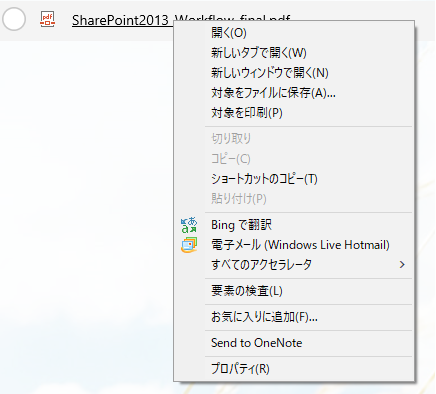Choose 対象を印刷(P)
This screenshot has width=436, height=394.
[293, 113]
